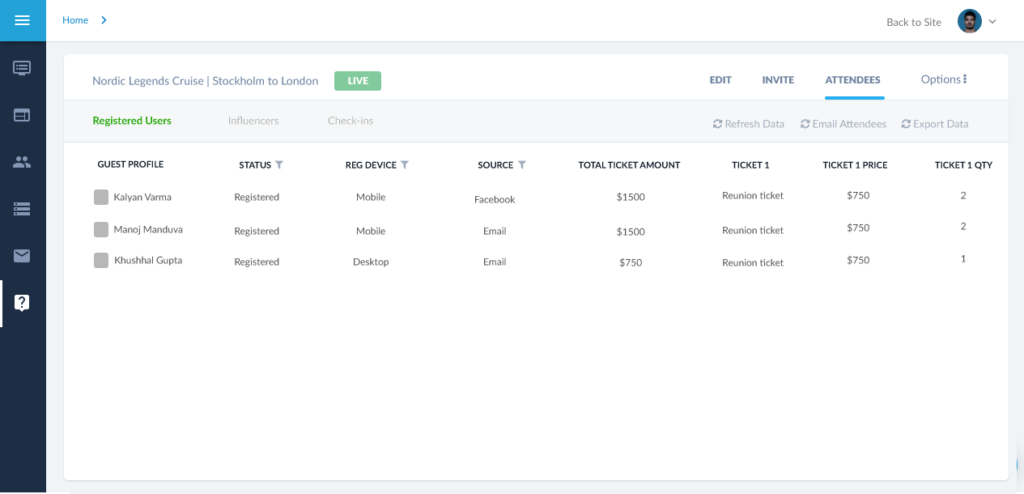Click the help question mark sidebar icon

(22, 303)
